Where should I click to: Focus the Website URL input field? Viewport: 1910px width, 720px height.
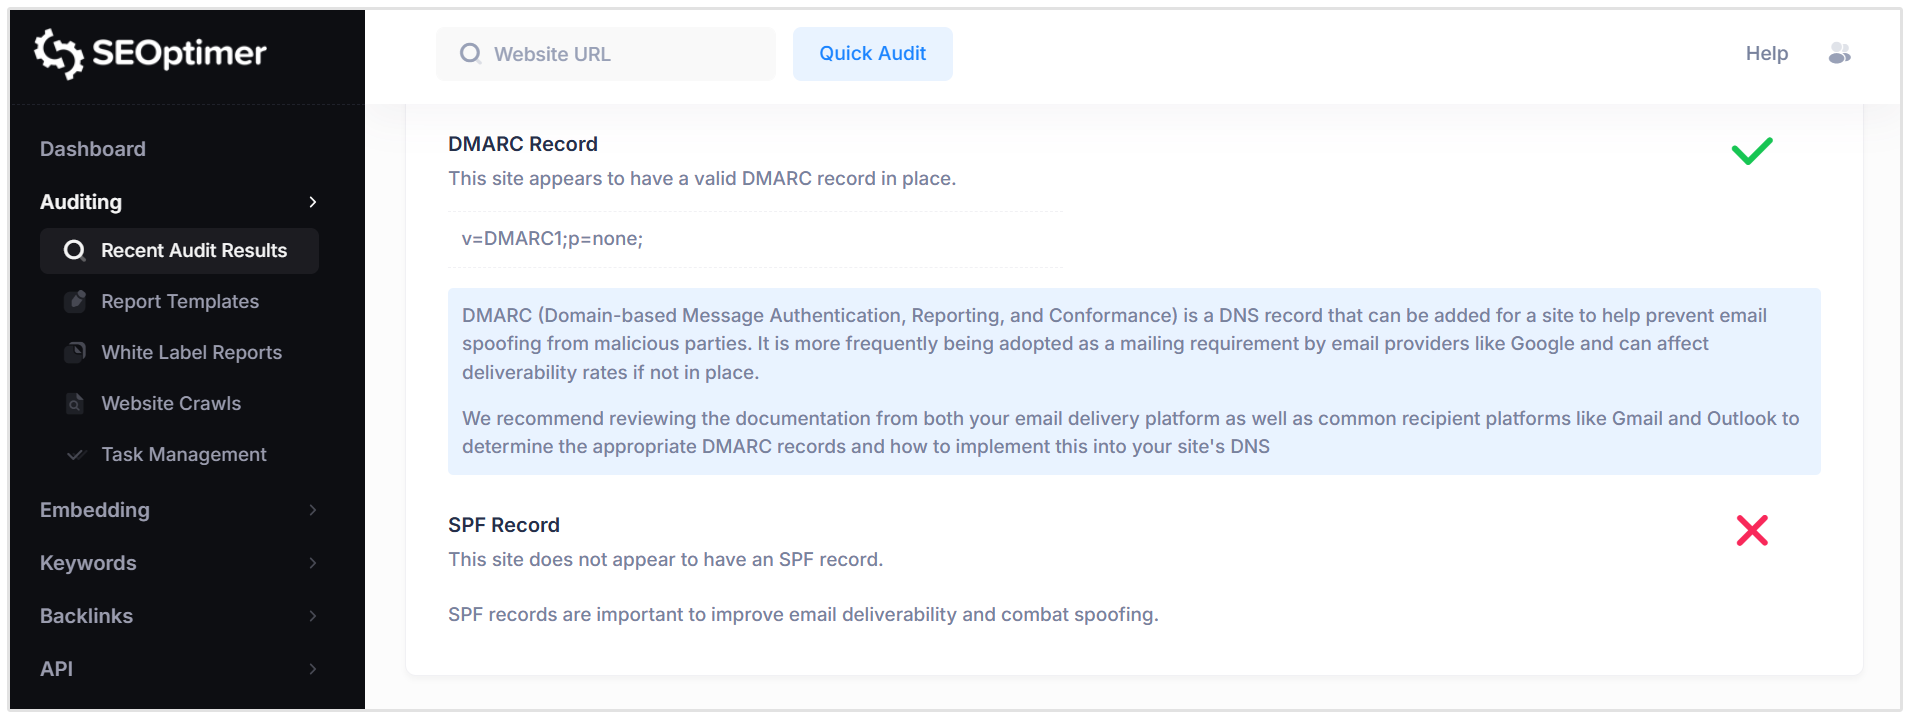pos(606,54)
